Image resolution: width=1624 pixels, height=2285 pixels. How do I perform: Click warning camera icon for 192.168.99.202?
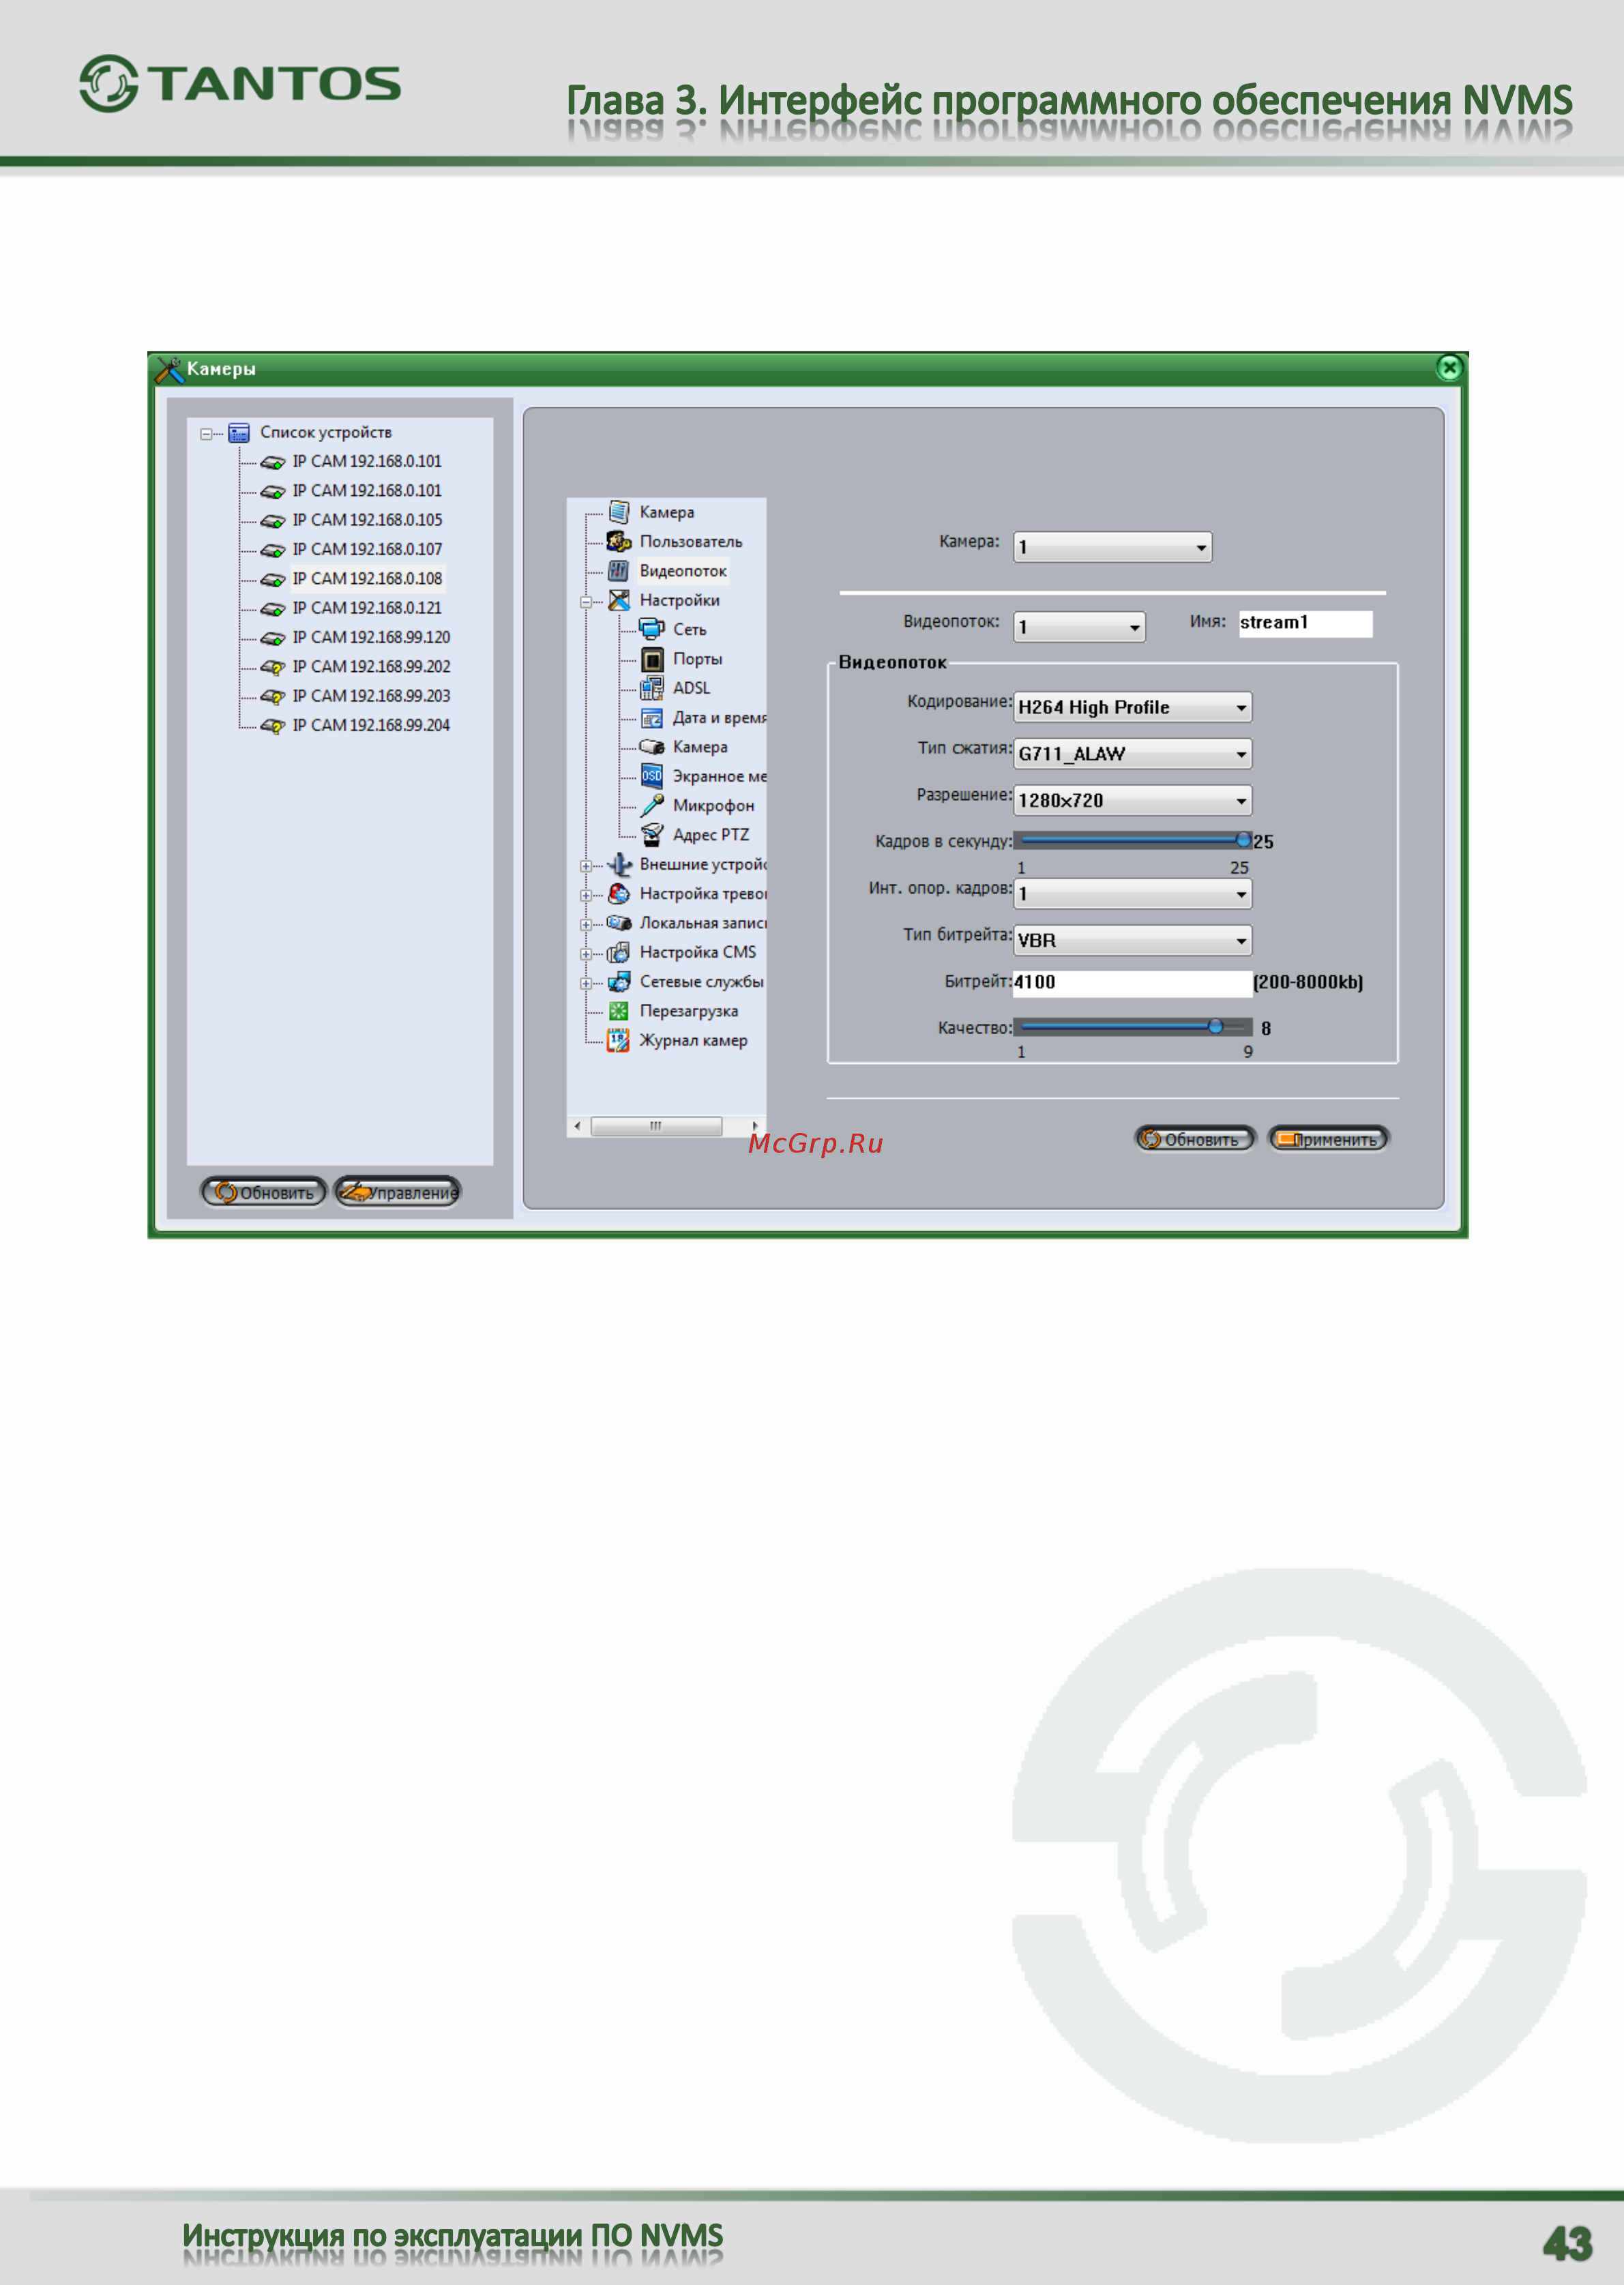click(272, 667)
